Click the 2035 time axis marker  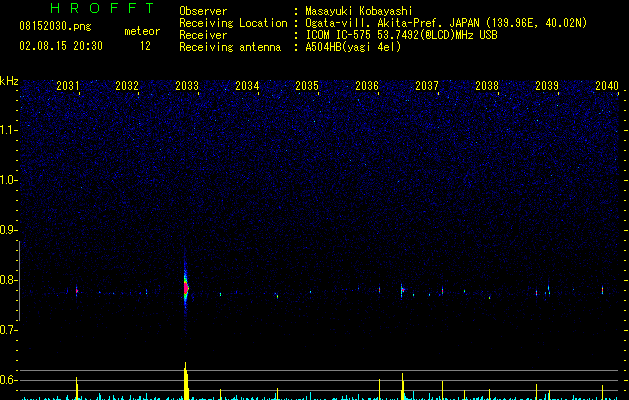click(x=307, y=85)
